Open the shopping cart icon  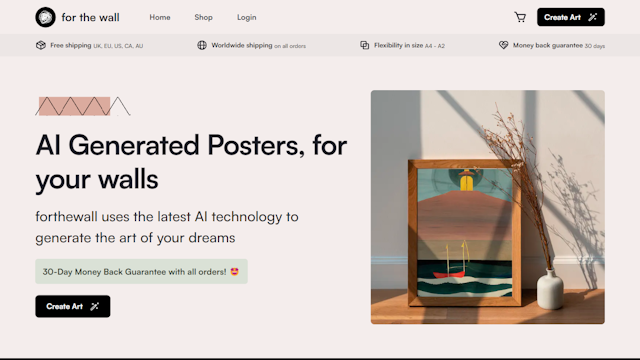point(520,17)
